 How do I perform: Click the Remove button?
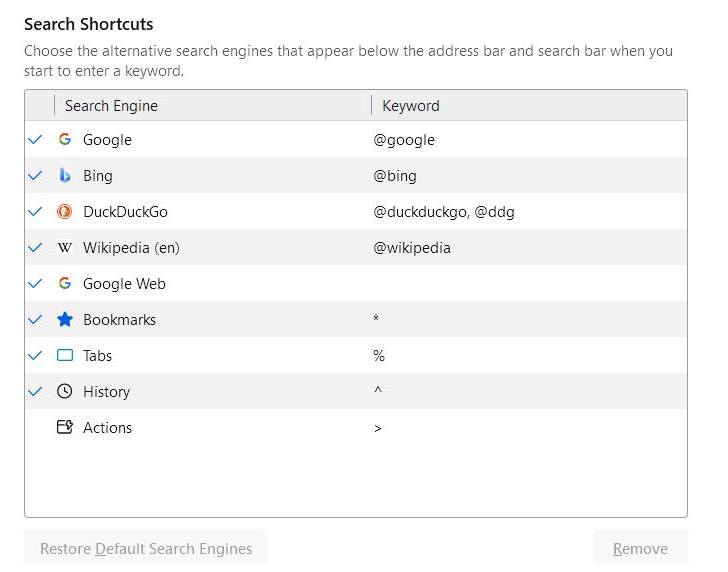[640, 548]
